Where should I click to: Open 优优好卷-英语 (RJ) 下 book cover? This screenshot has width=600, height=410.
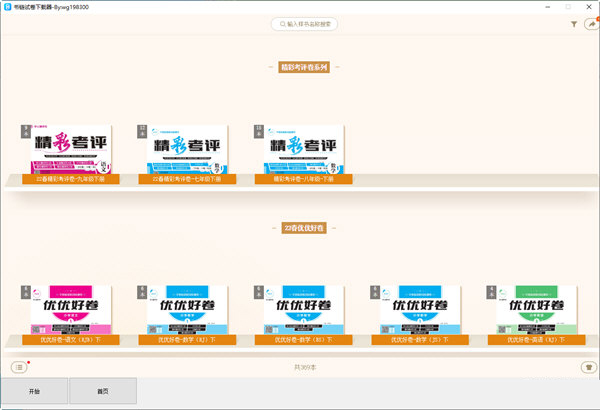(535, 310)
